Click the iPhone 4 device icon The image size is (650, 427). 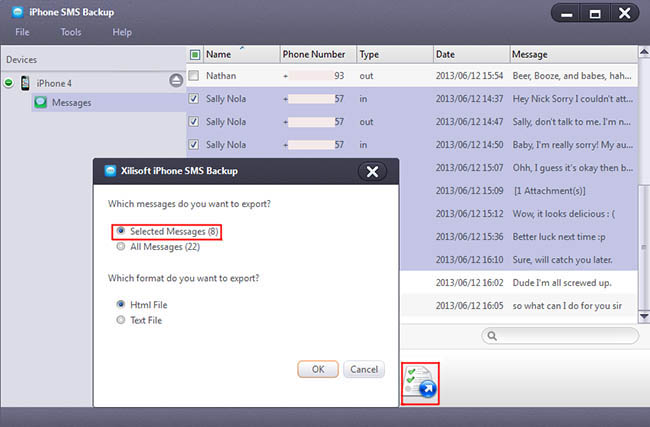25,82
